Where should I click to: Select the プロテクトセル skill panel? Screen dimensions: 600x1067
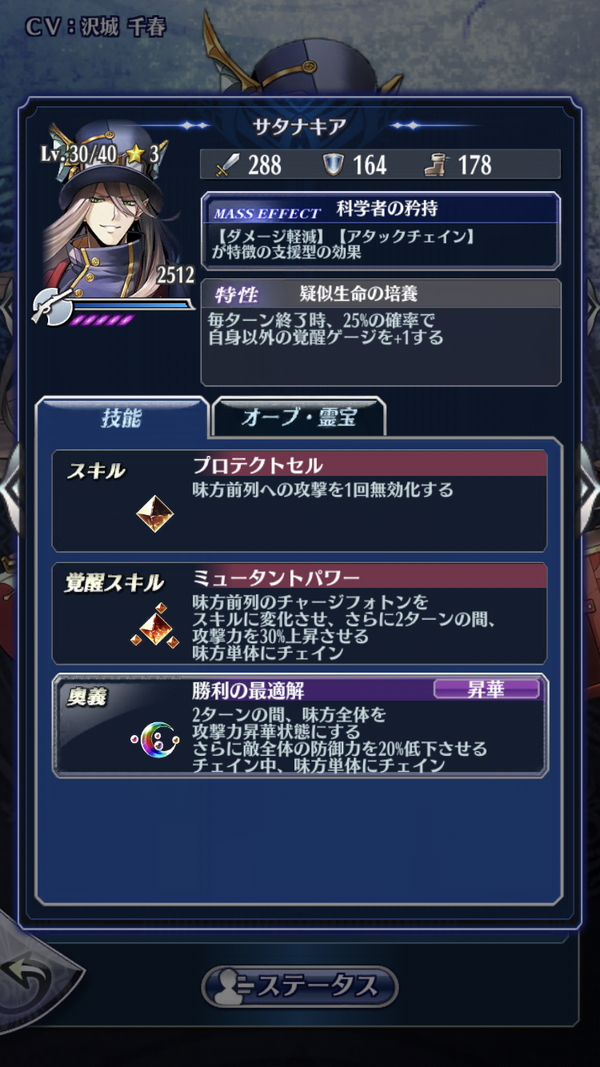pyautogui.click(x=299, y=500)
